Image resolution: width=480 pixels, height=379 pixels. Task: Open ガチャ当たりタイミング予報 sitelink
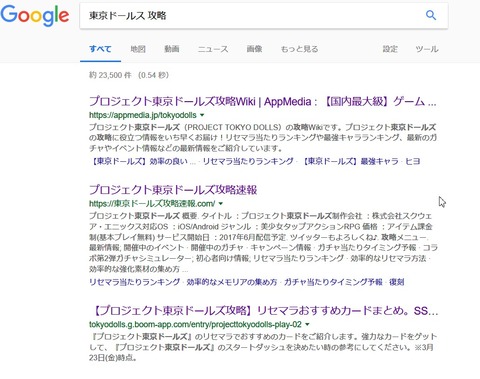click(x=333, y=282)
